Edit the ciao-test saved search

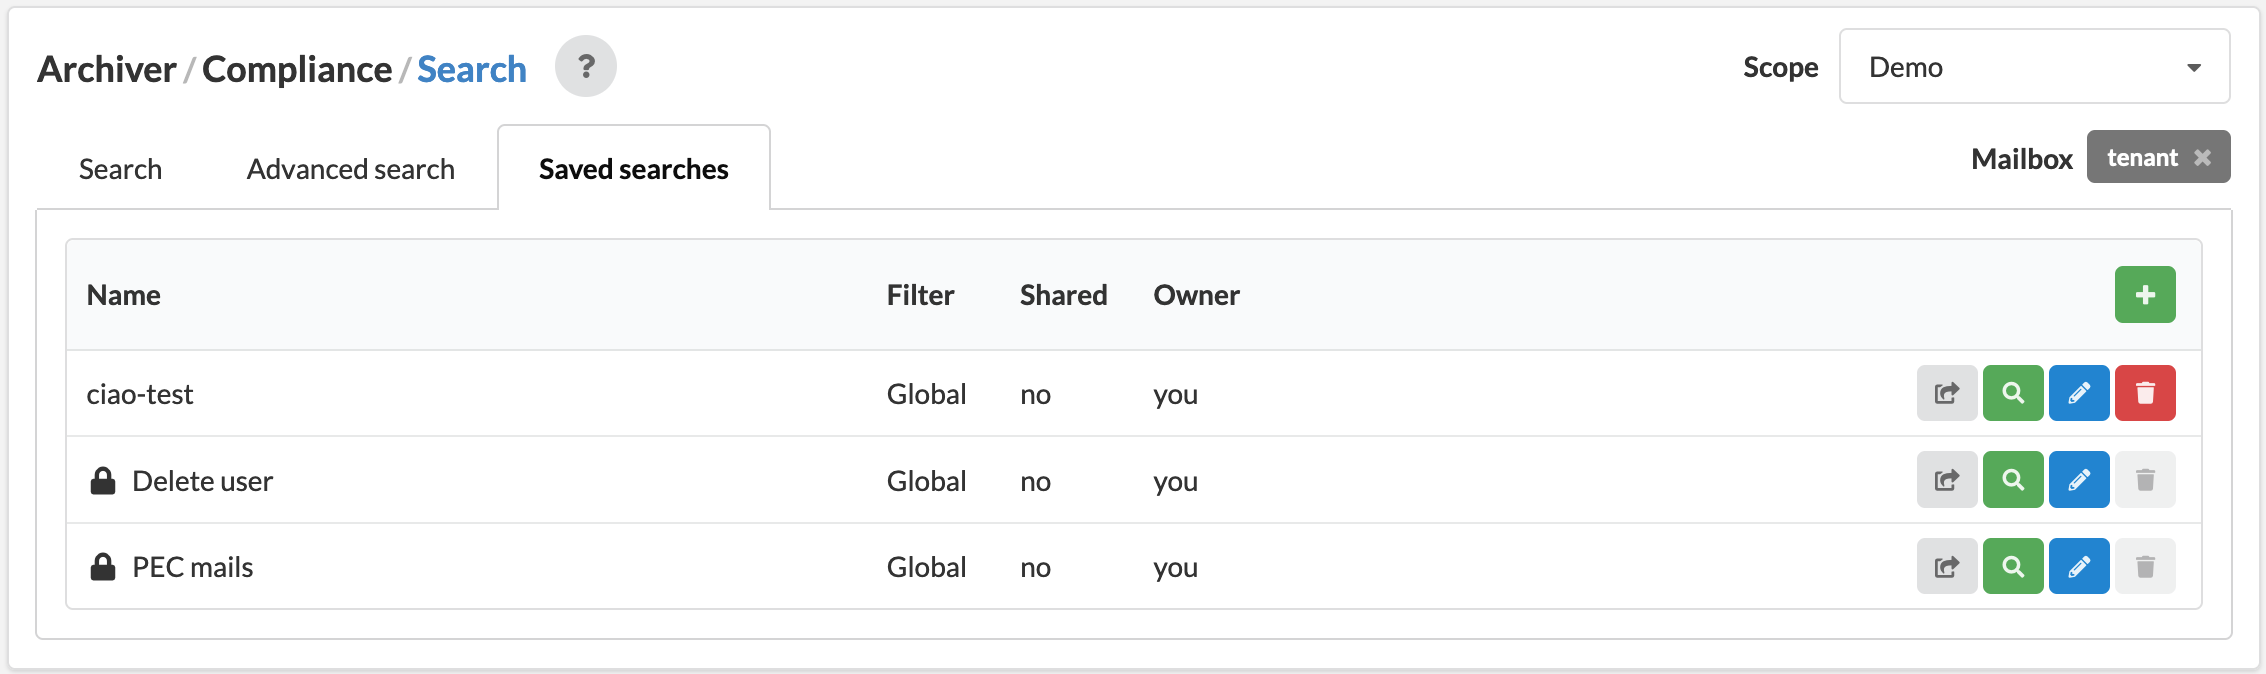(x=2079, y=393)
